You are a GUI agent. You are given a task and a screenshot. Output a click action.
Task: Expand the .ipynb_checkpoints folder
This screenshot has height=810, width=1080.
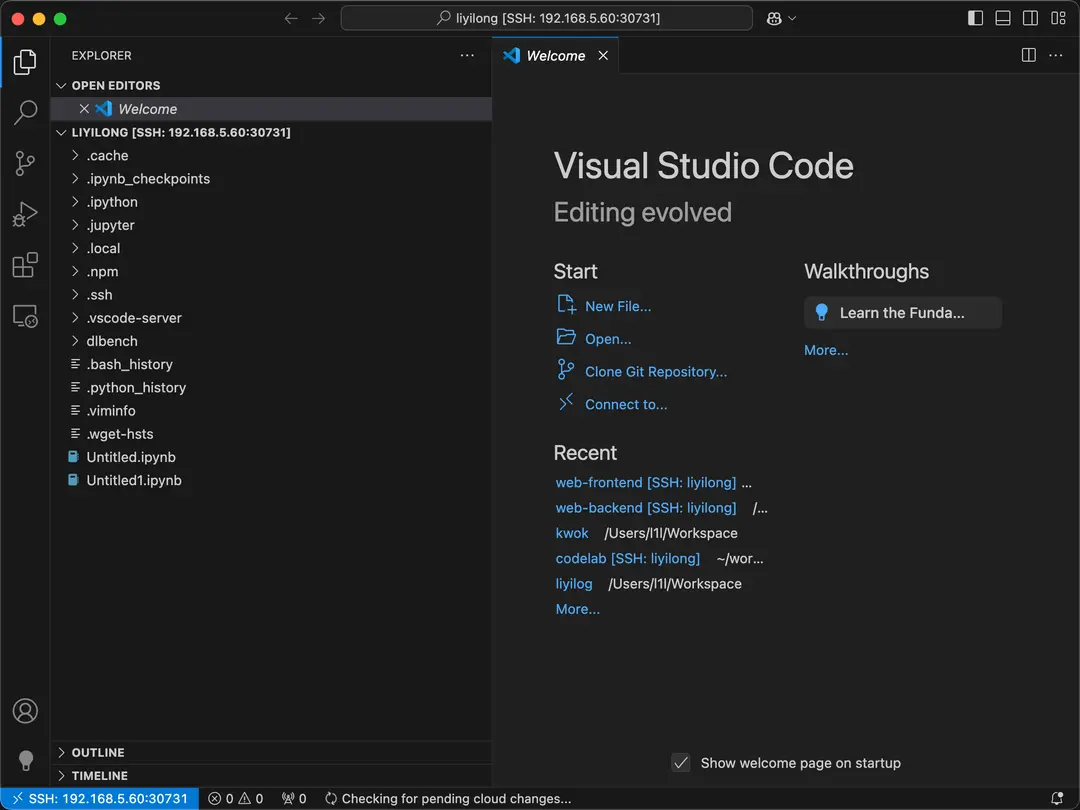tap(271, 179)
